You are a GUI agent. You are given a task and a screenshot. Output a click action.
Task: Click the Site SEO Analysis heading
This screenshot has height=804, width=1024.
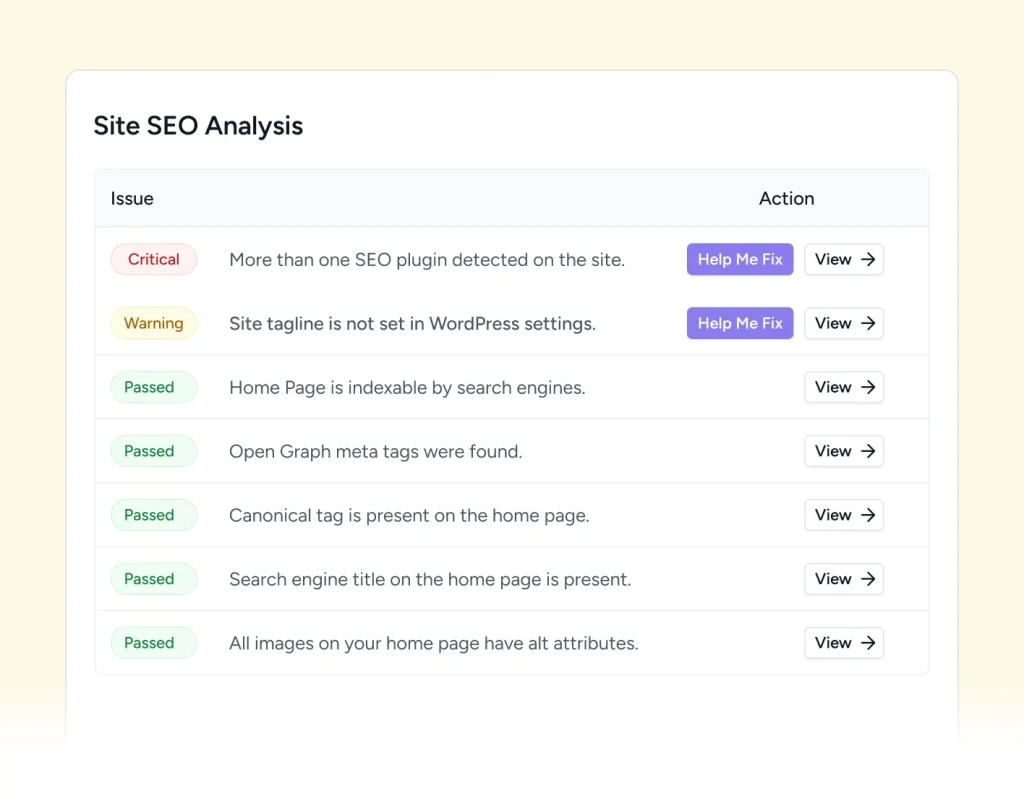pos(198,125)
